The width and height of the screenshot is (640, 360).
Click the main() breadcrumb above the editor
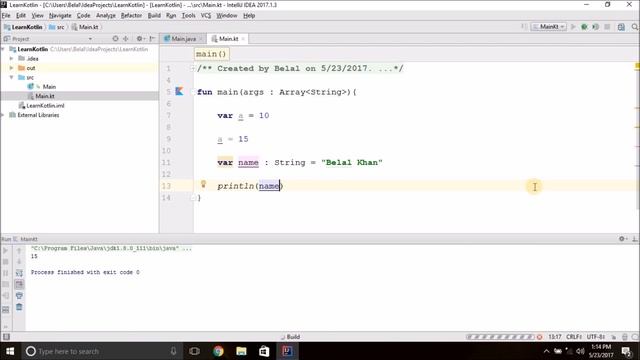pos(211,54)
